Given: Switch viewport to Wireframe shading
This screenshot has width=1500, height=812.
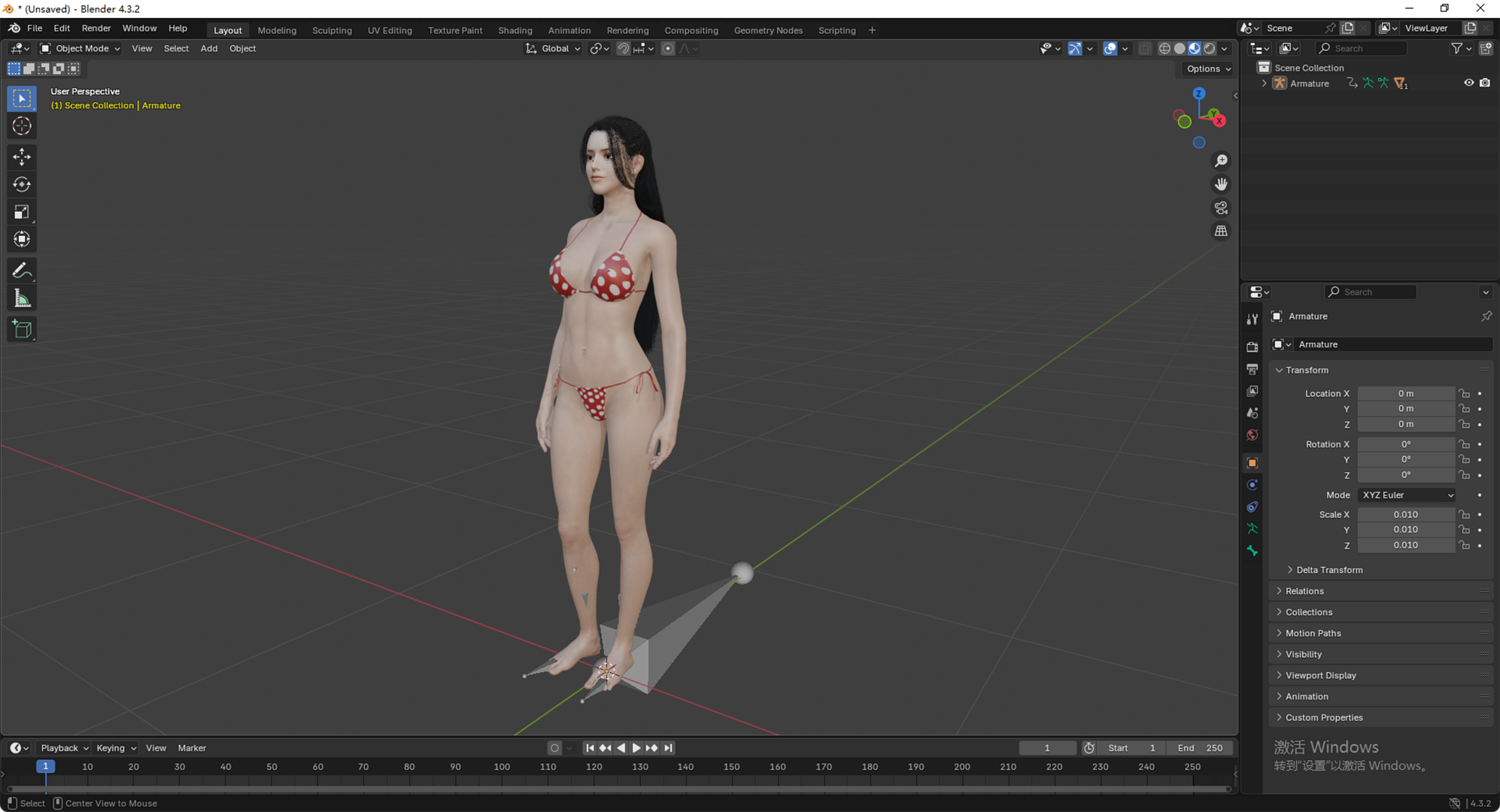Looking at the screenshot, I should pos(1165,48).
